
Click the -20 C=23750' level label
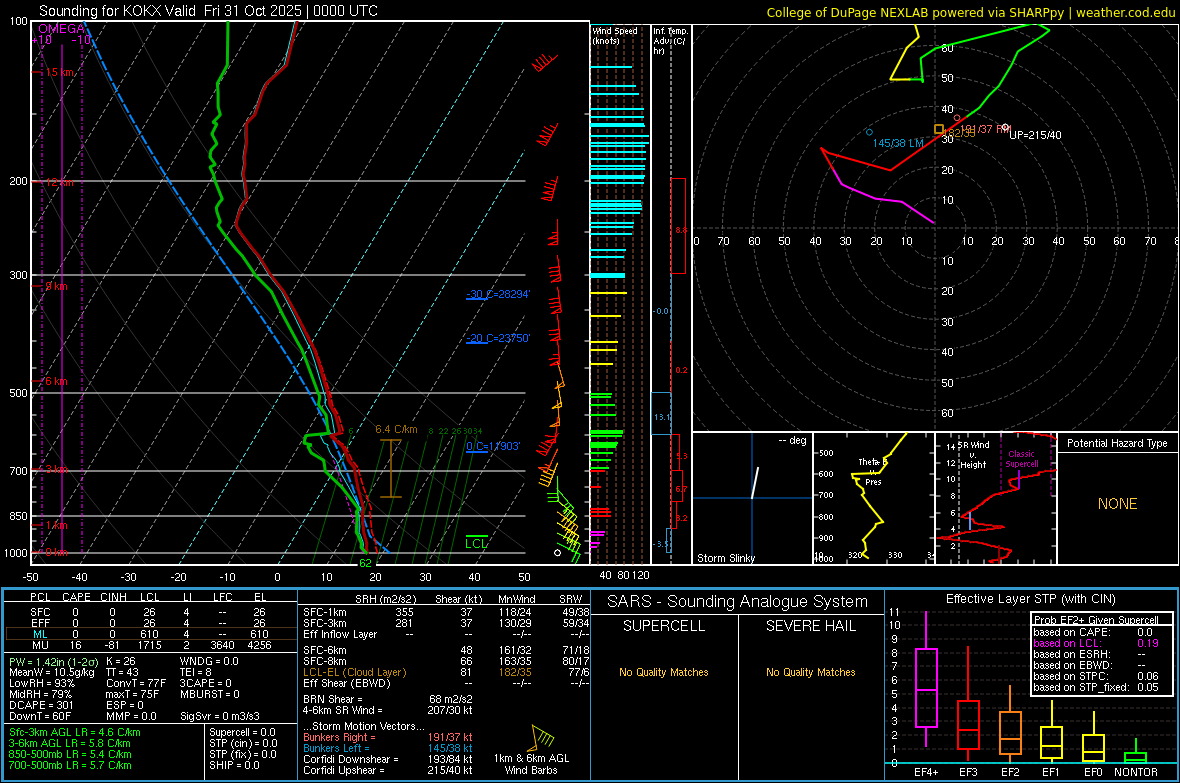498,338
